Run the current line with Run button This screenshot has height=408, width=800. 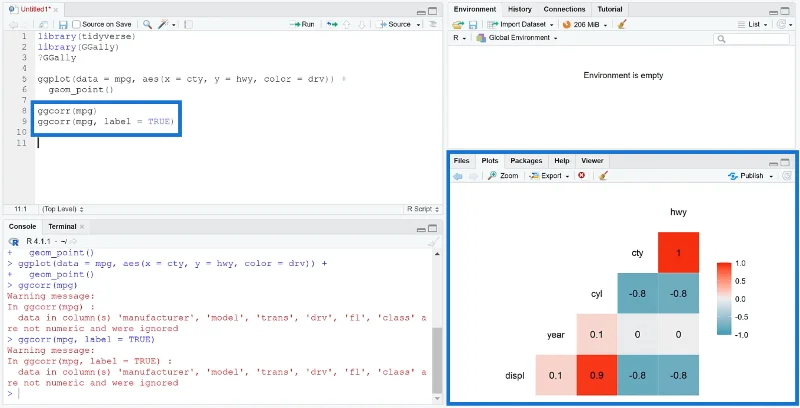(x=302, y=24)
